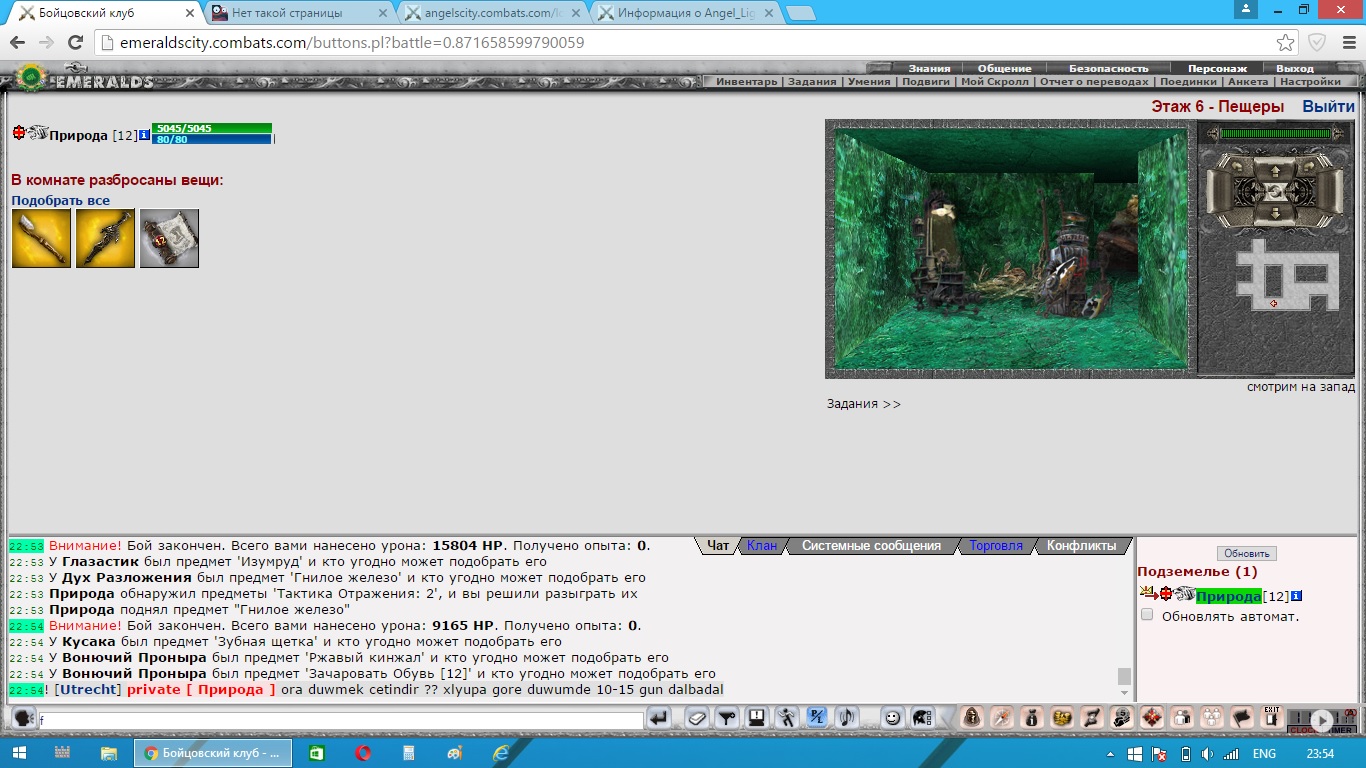This screenshot has width=1366, height=768.
Task: Open the chat filter funnel icon
Action: pos(727,717)
